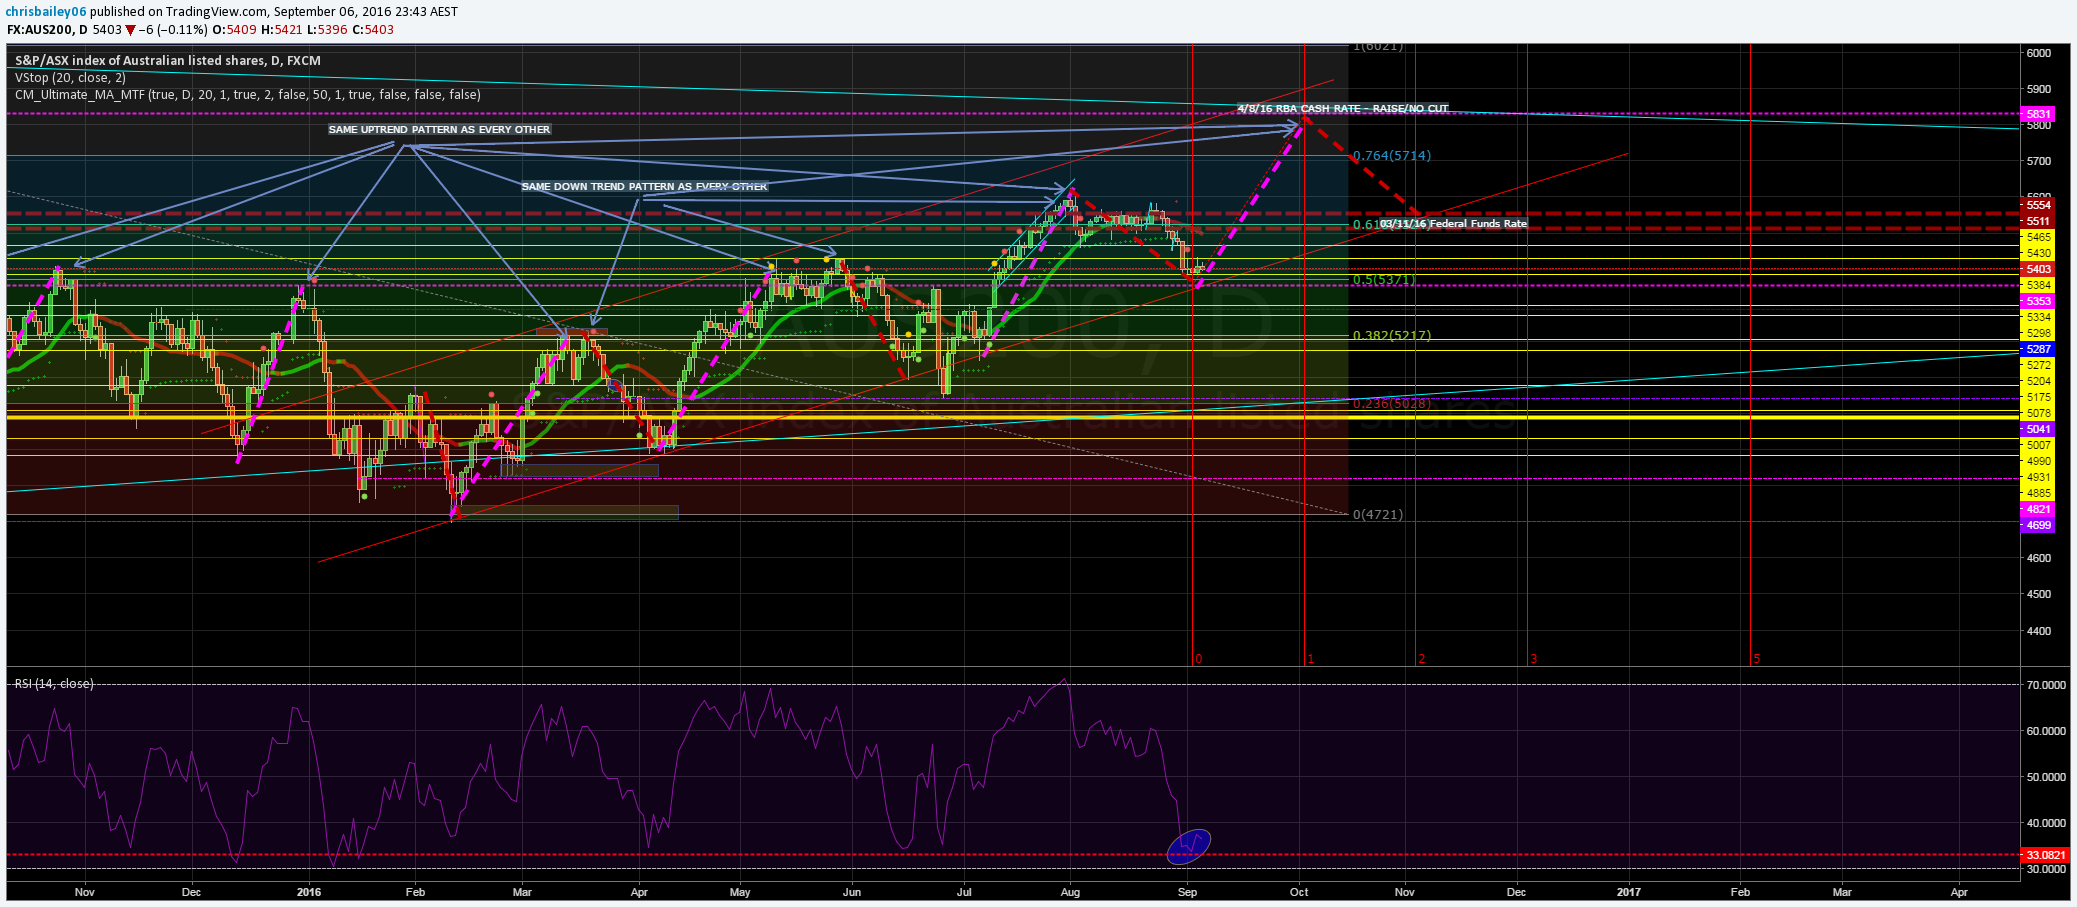Image resolution: width=2077 pixels, height=907 pixels.
Task: Click the 2016 label on the time axis
Action: pyautogui.click(x=309, y=892)
